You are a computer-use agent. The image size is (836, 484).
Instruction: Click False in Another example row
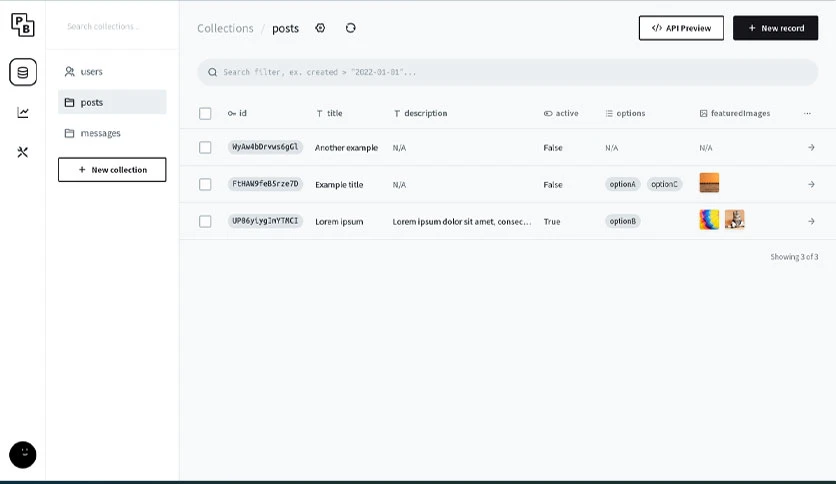pos(553,148)
